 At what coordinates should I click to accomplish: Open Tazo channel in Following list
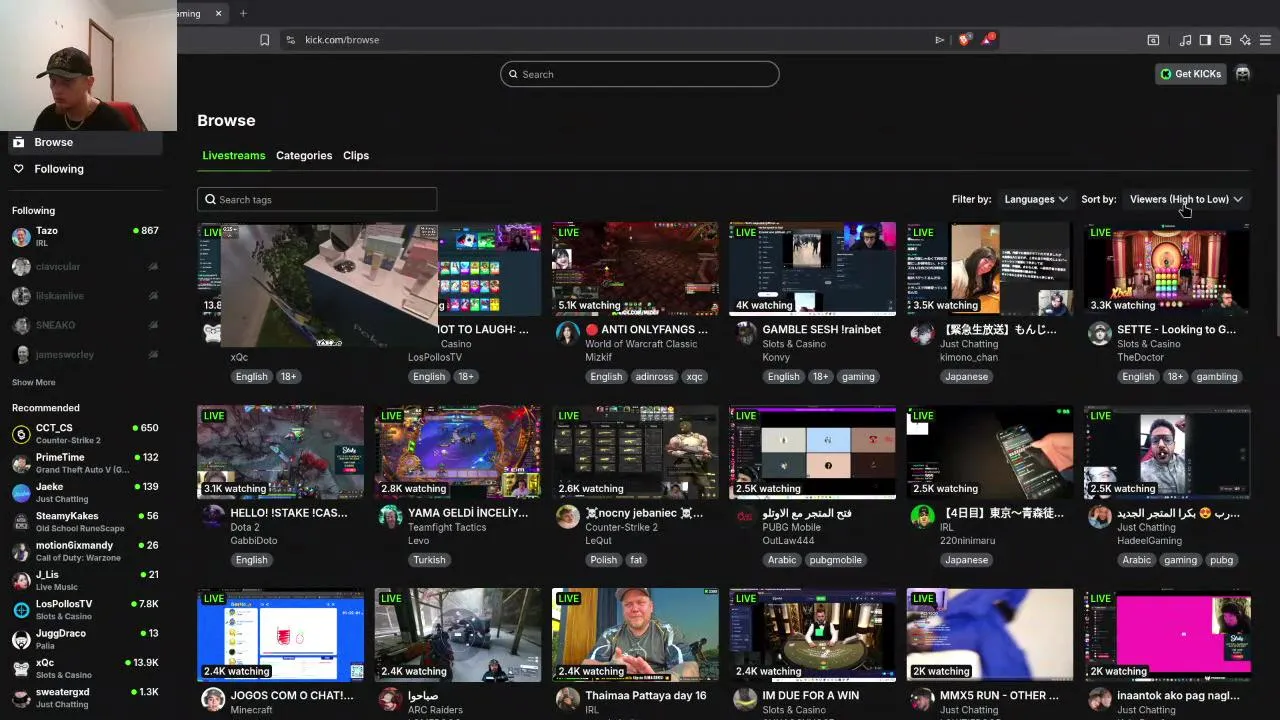[85, 236]
